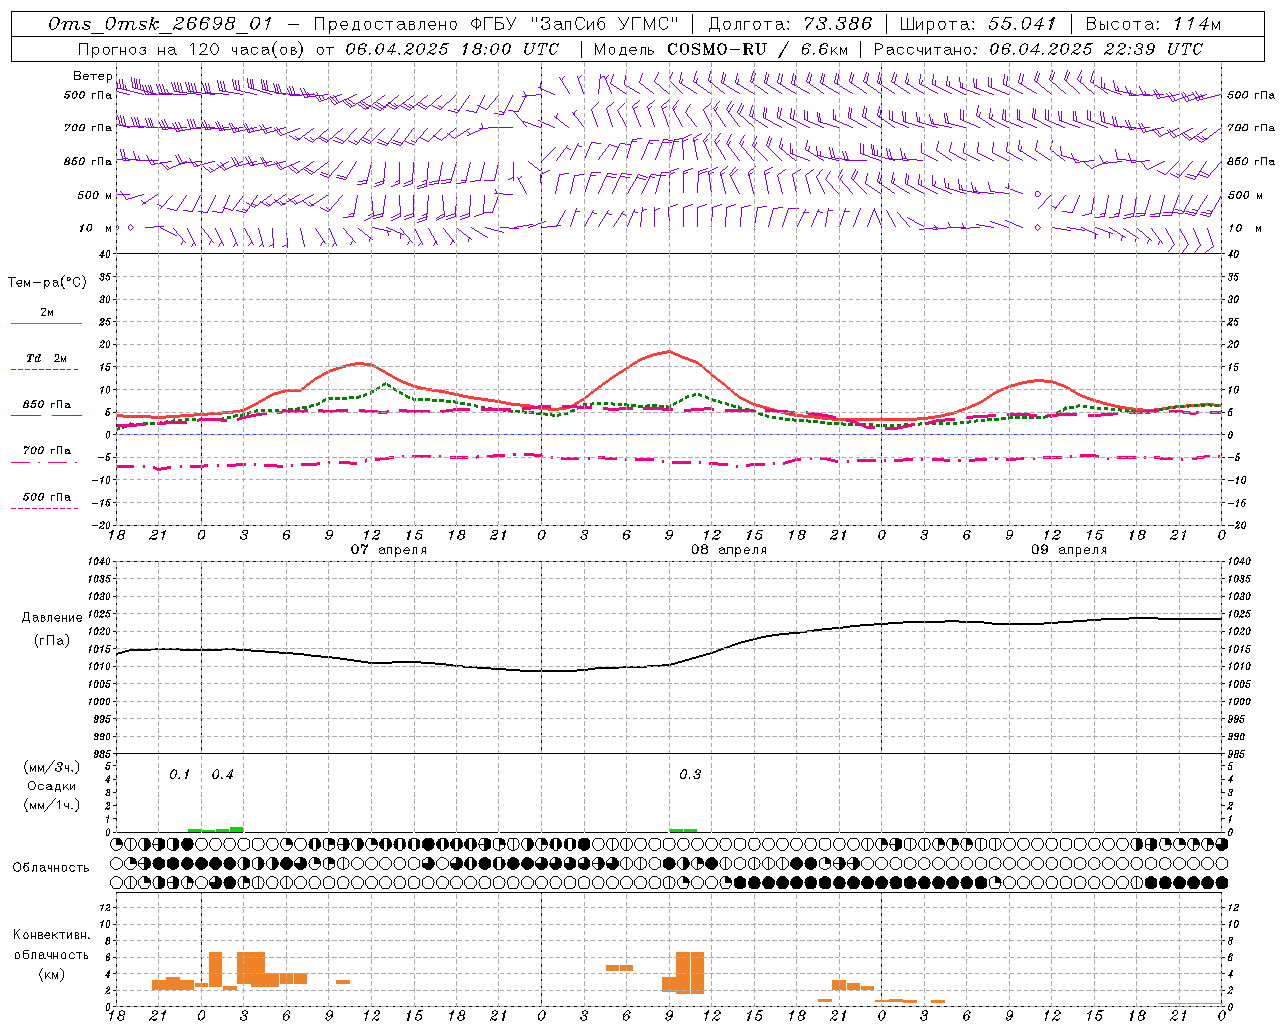
Task: Click the Конвективн. convective cloud label
Action: (51, 935)
